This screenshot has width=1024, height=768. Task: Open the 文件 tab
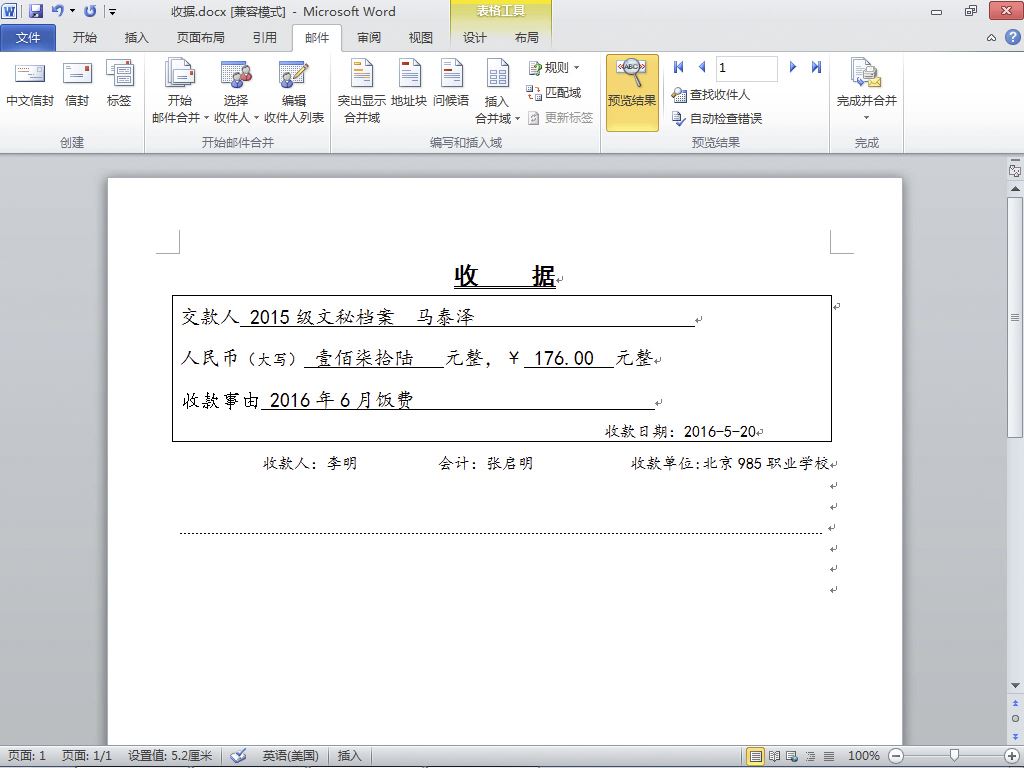27,38
